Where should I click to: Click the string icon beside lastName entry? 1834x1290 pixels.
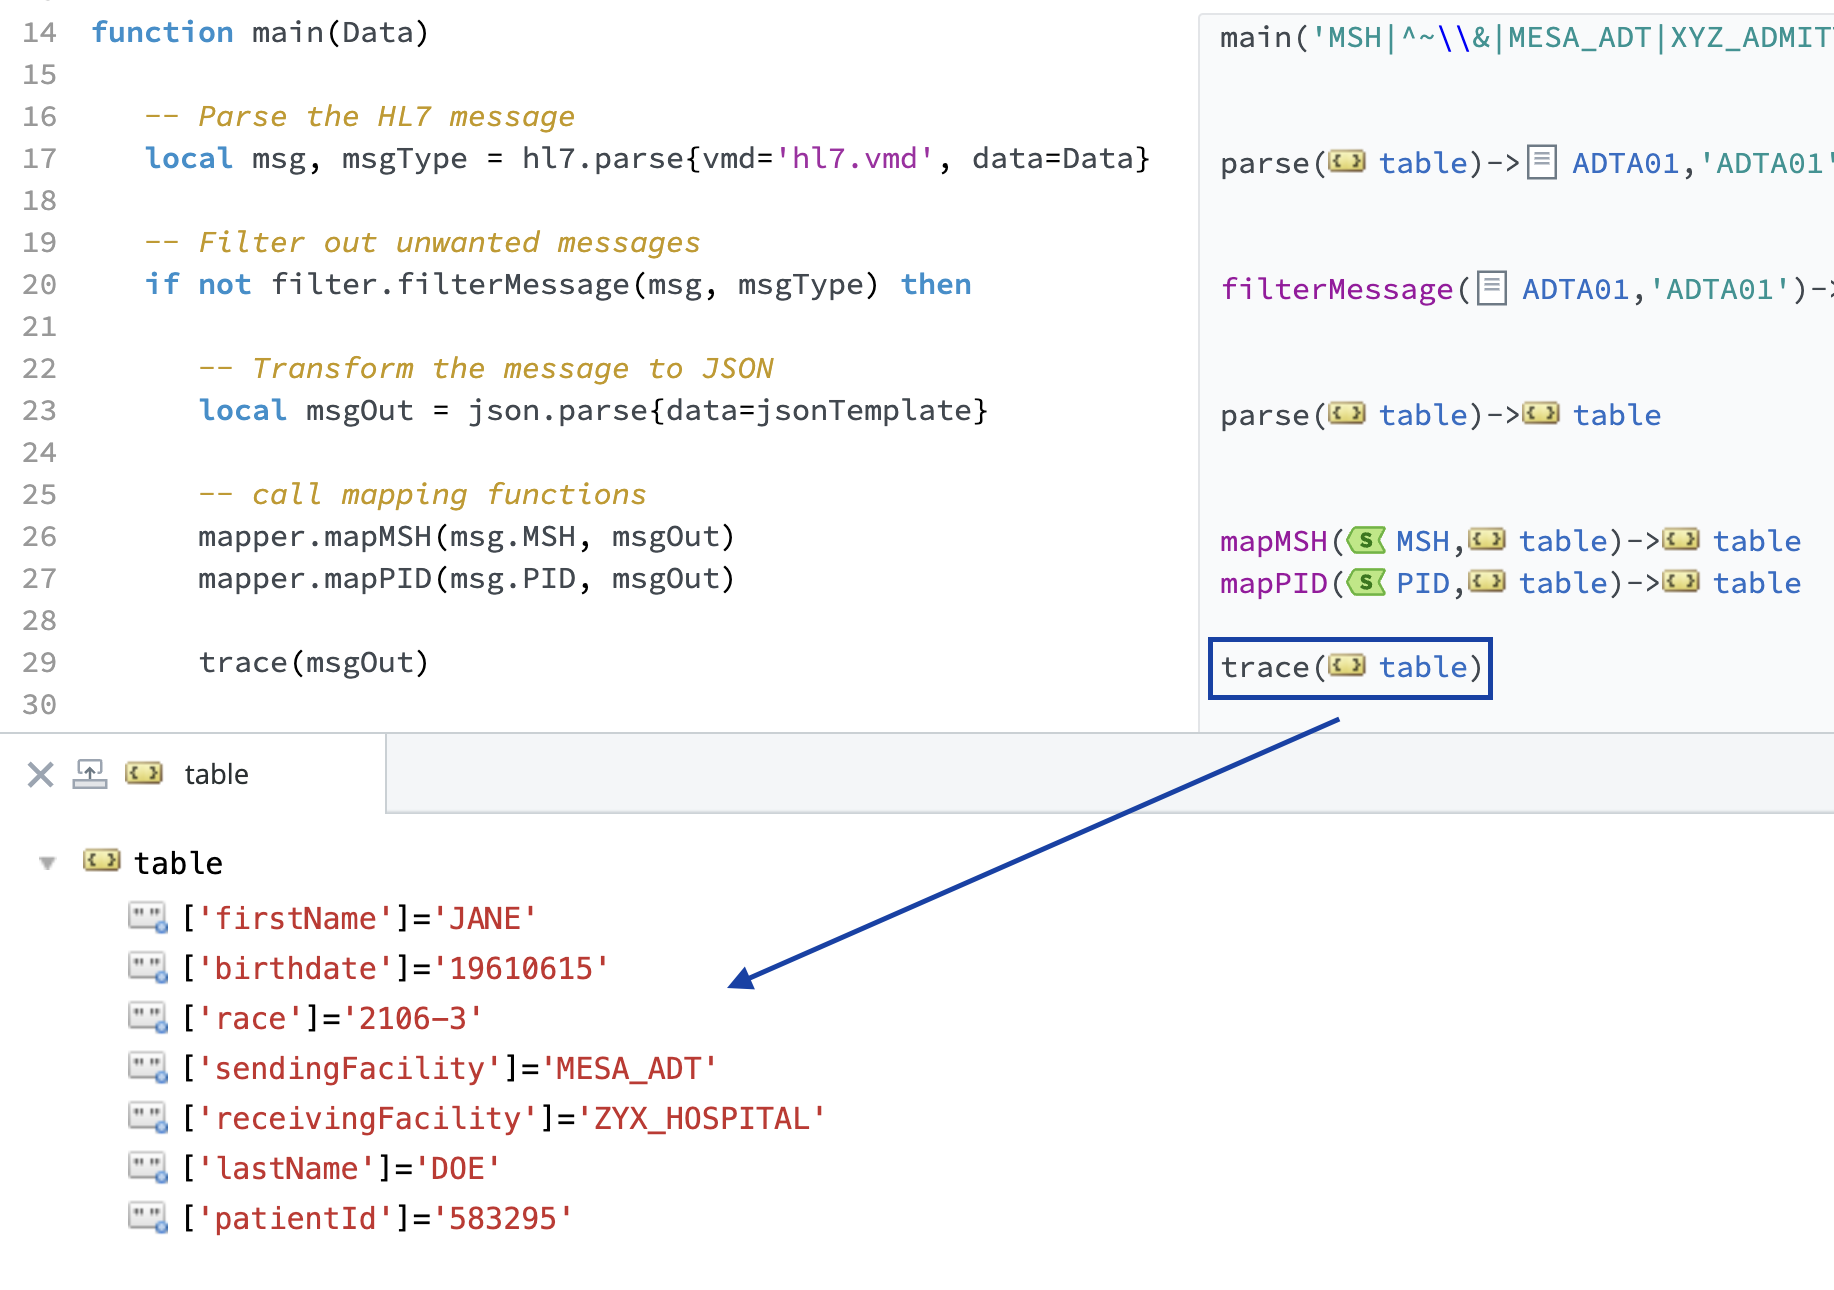148,1168
